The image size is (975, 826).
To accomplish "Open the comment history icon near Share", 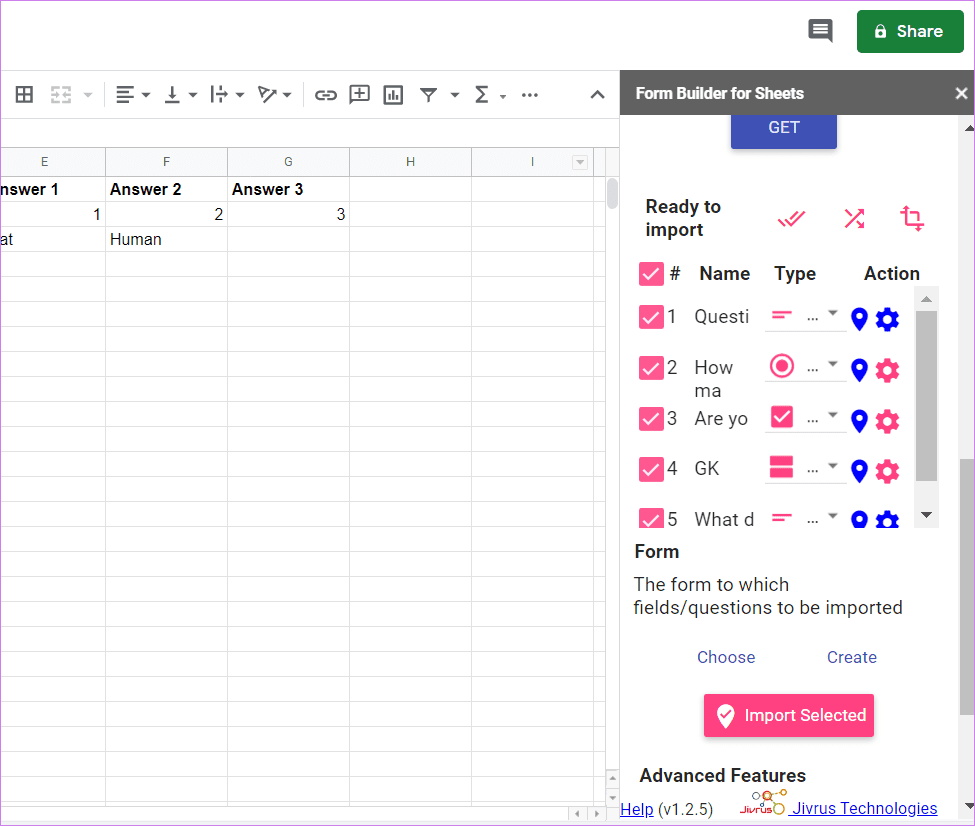I will coord(820,30).
